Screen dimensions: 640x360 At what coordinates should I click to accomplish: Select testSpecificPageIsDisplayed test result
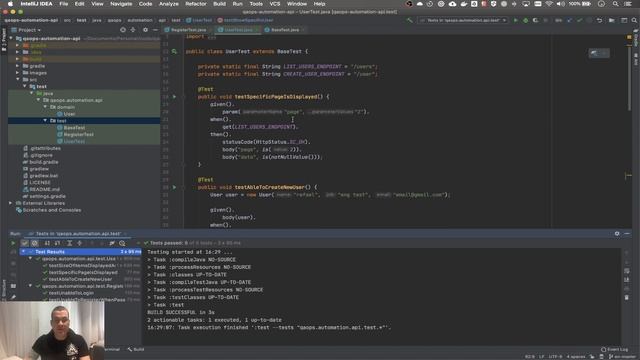[x=83, y=272]
